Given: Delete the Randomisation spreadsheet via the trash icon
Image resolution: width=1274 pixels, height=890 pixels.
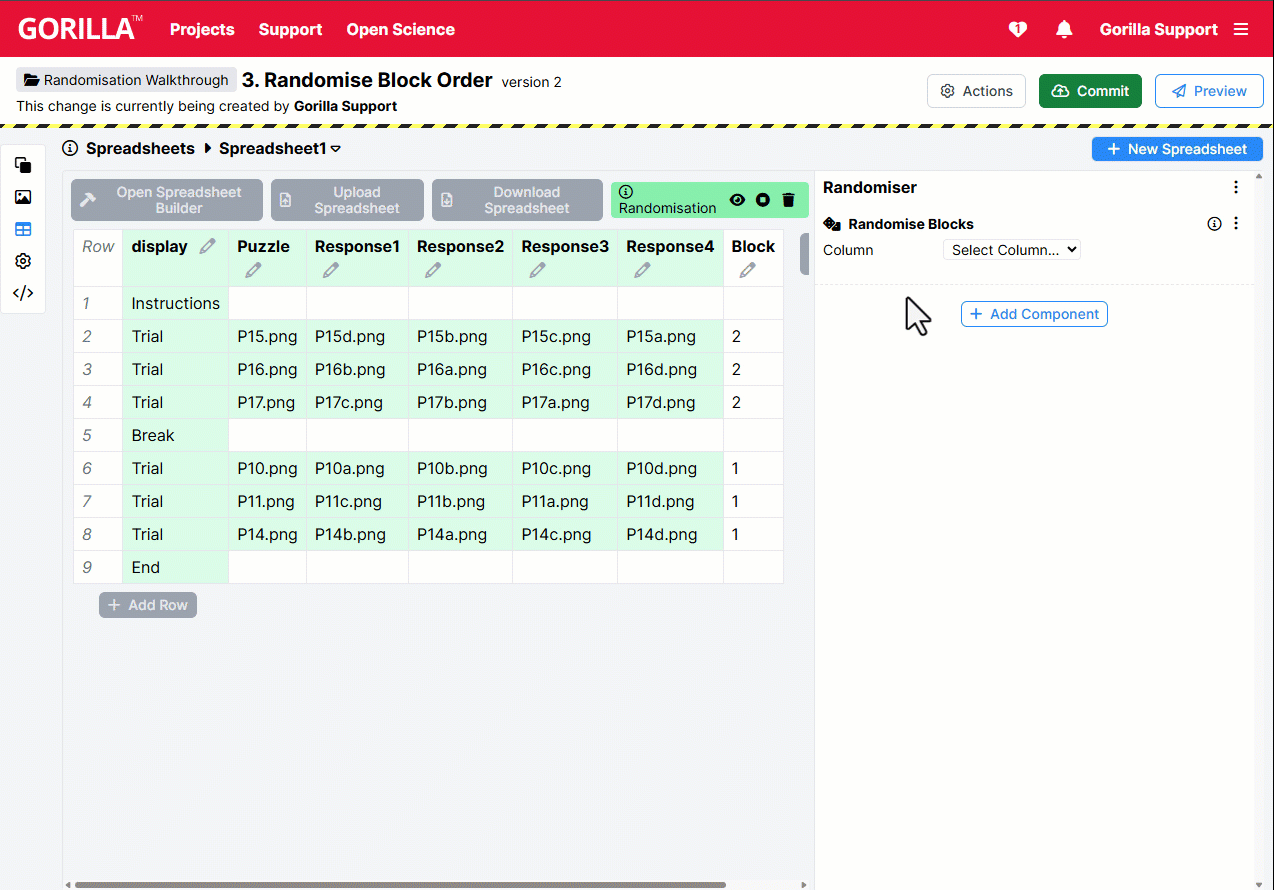Looking at the screenshot, I should (788, 200).
